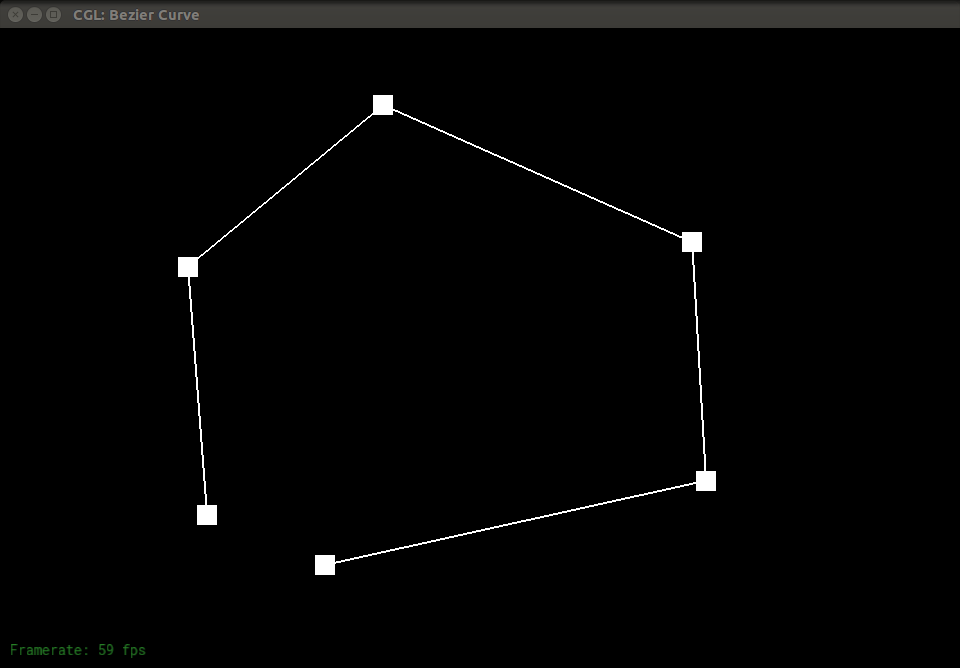
Task: Select the topmost Bezier control point
Action: 383,105
